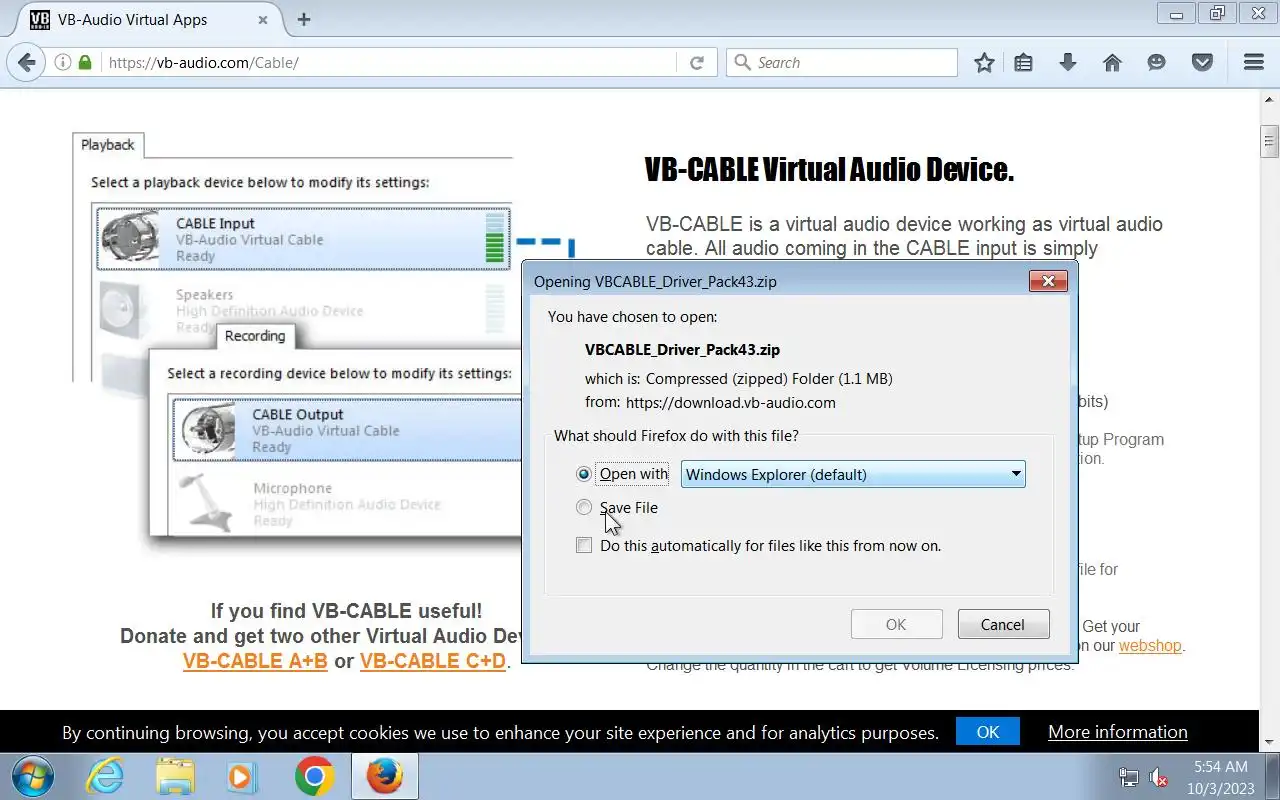
Task: Open the taskbar clock showing 5:54 AM
Action: tap(1221, 776)
